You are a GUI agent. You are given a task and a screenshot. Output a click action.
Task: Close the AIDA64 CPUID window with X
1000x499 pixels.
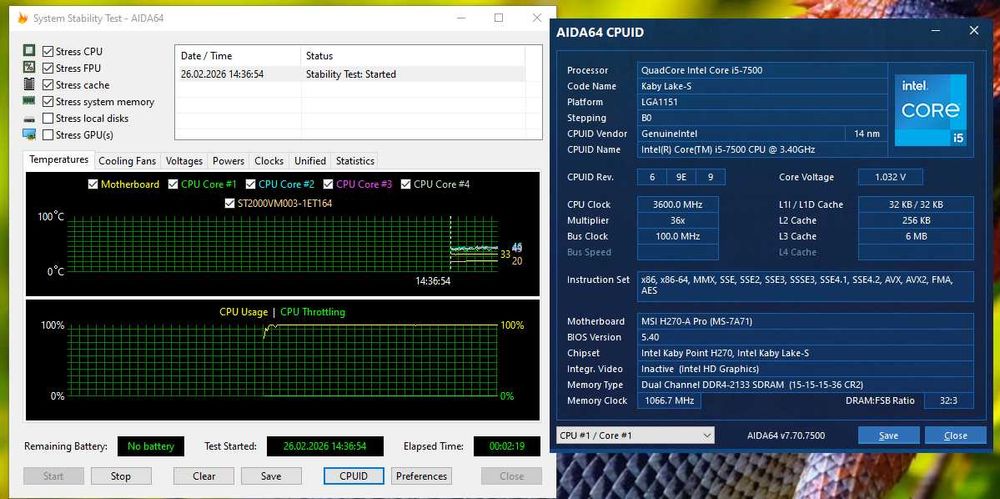974,31
